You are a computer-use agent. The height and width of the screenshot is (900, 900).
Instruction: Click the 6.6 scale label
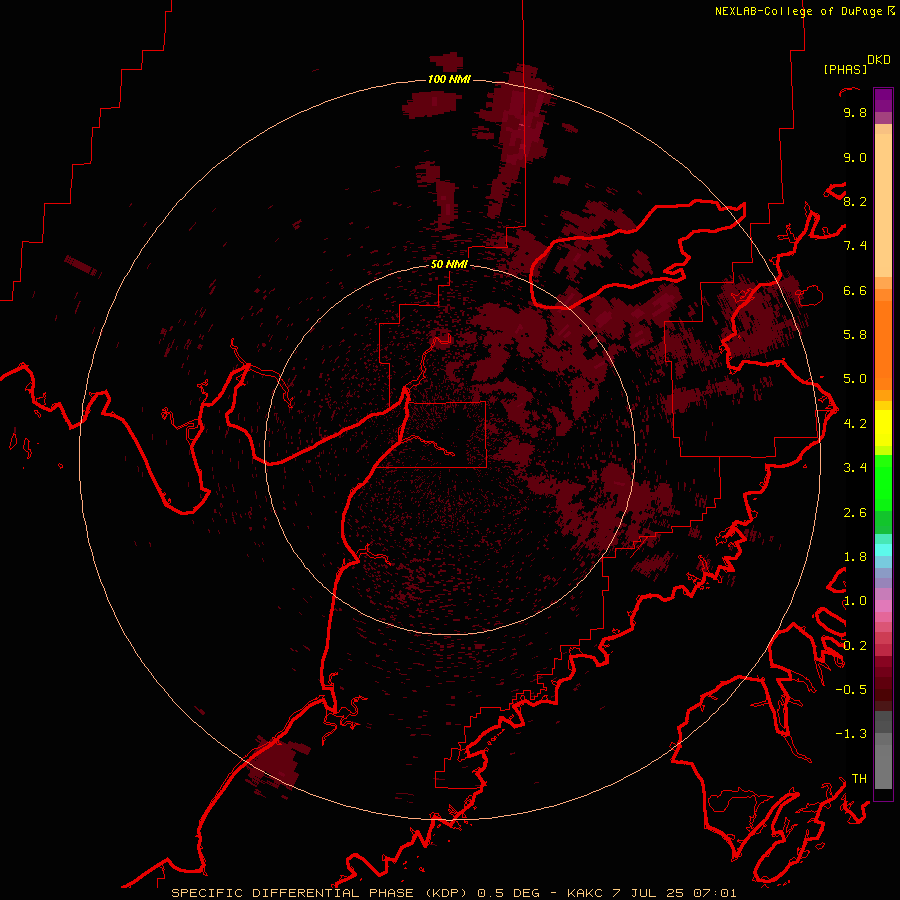[855, 290]
